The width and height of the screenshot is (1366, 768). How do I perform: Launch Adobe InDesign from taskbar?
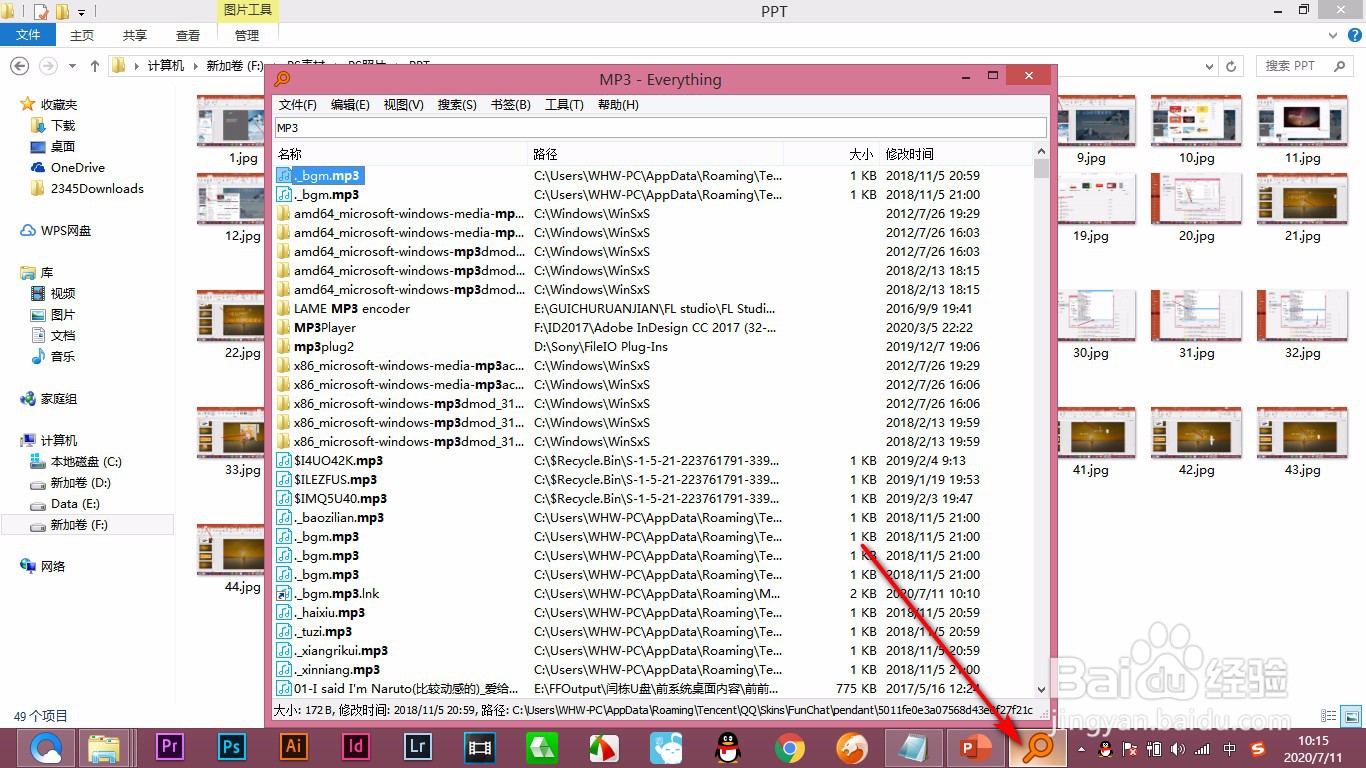[356, 747]
